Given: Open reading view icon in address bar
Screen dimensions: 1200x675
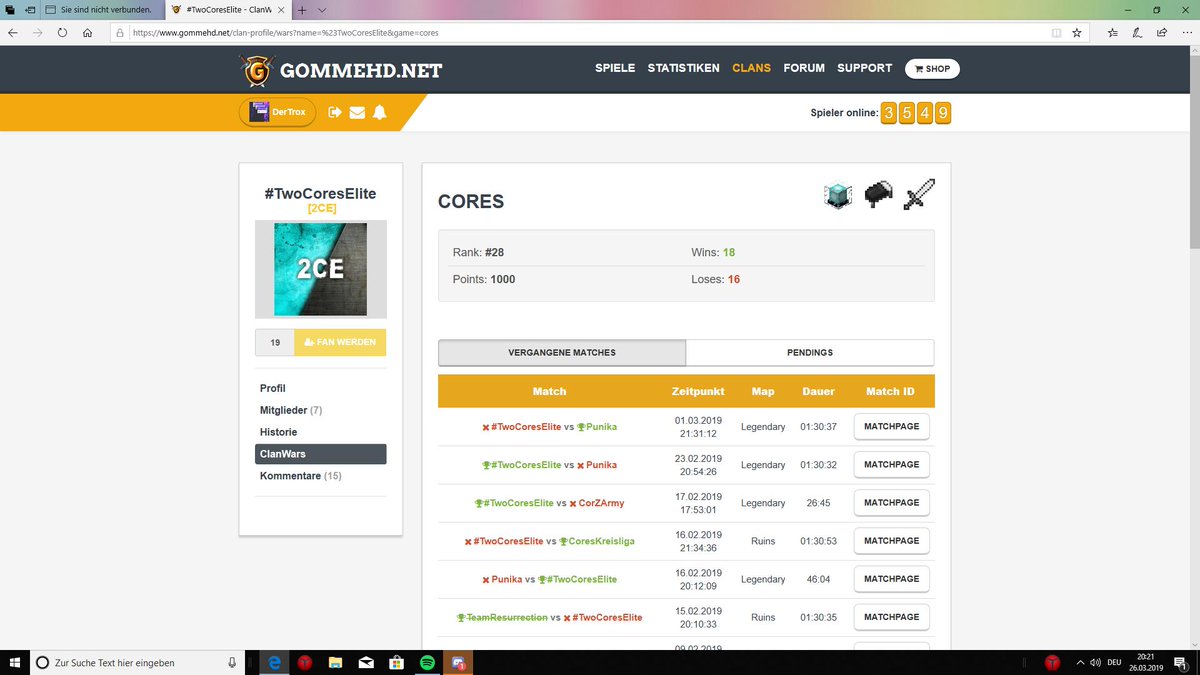Looking at the screenshot, I should click(x=1057, y=32).
